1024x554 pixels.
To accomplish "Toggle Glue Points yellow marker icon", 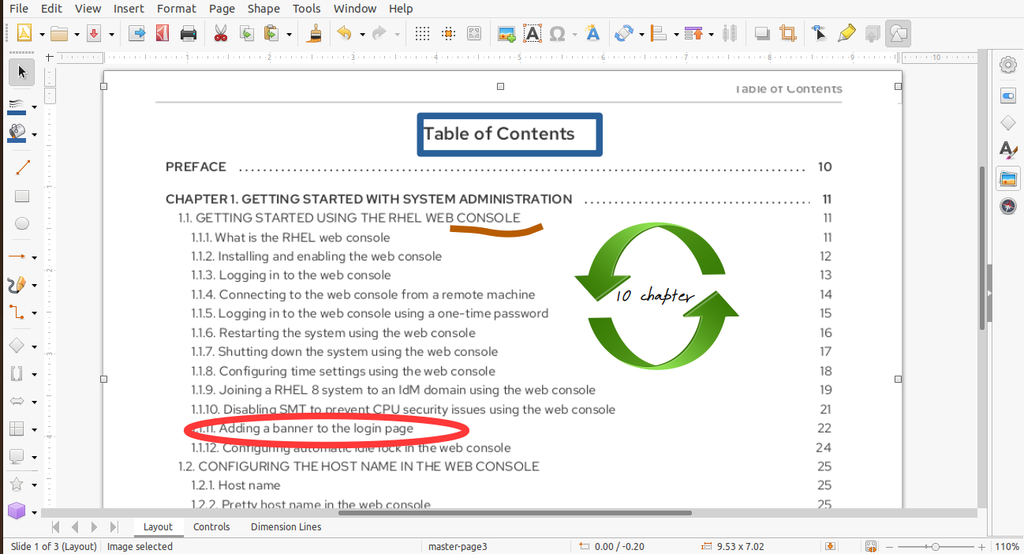I will pos(846,33).
